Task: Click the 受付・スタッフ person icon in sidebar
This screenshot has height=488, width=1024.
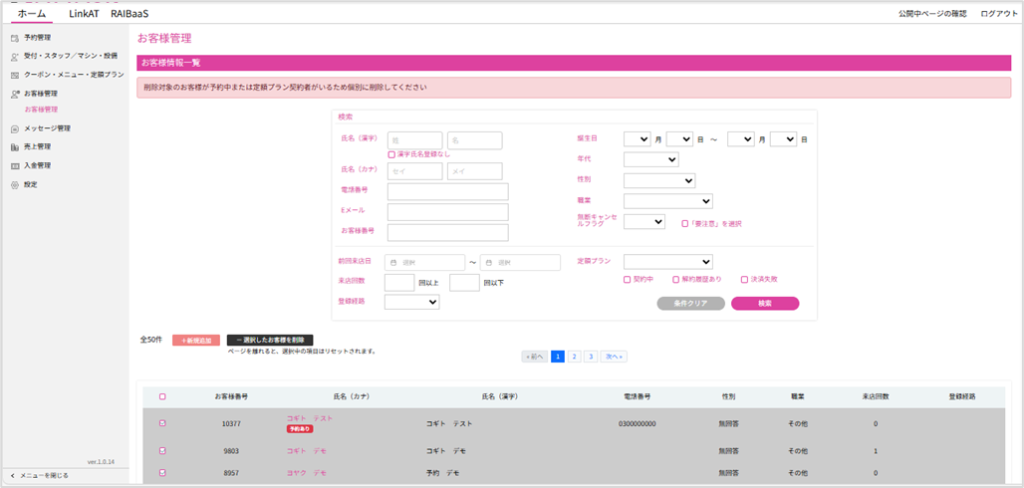Action: pyautogui.click(x=14, y=56)
